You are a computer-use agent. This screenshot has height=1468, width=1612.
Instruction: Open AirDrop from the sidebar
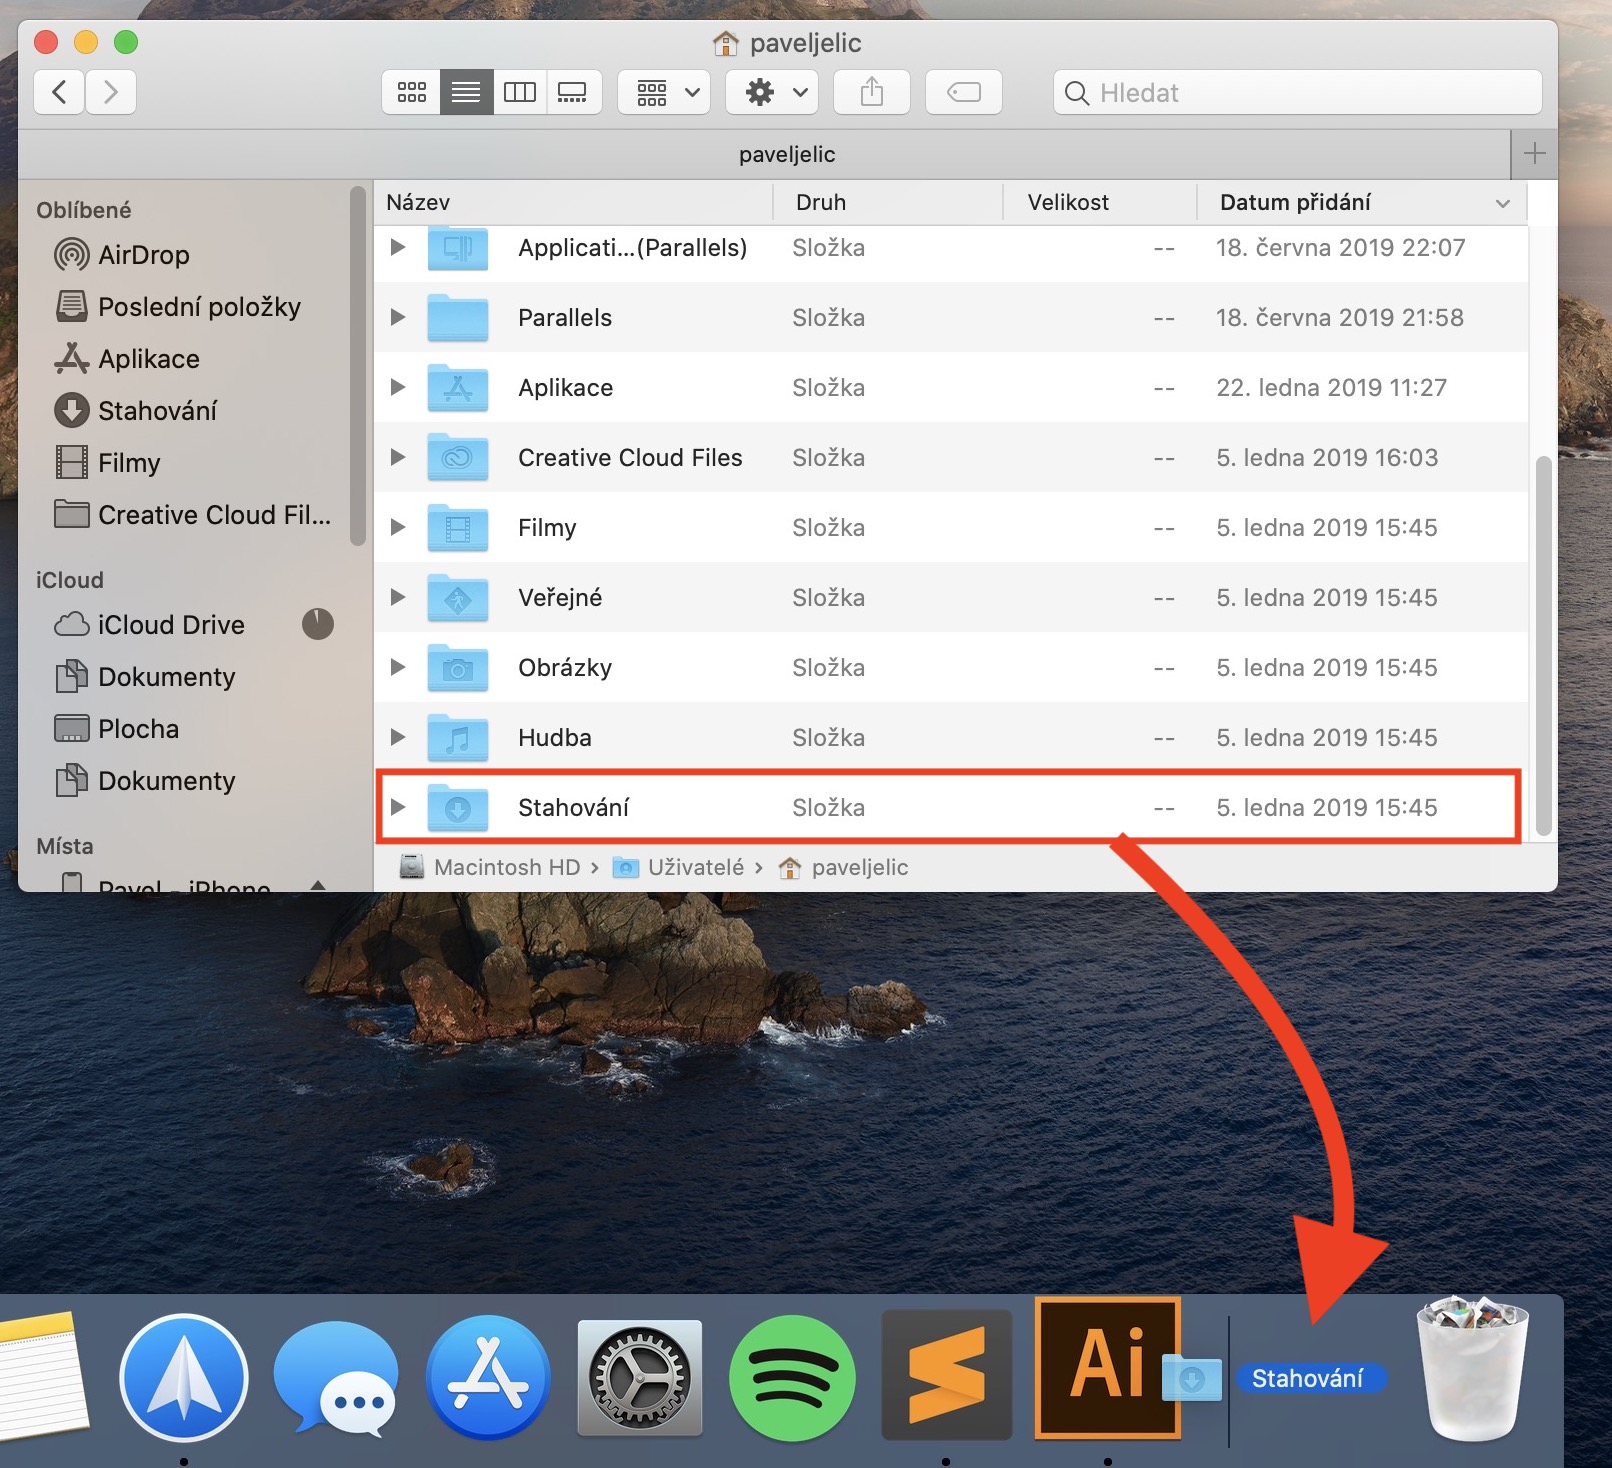[143, 255]
